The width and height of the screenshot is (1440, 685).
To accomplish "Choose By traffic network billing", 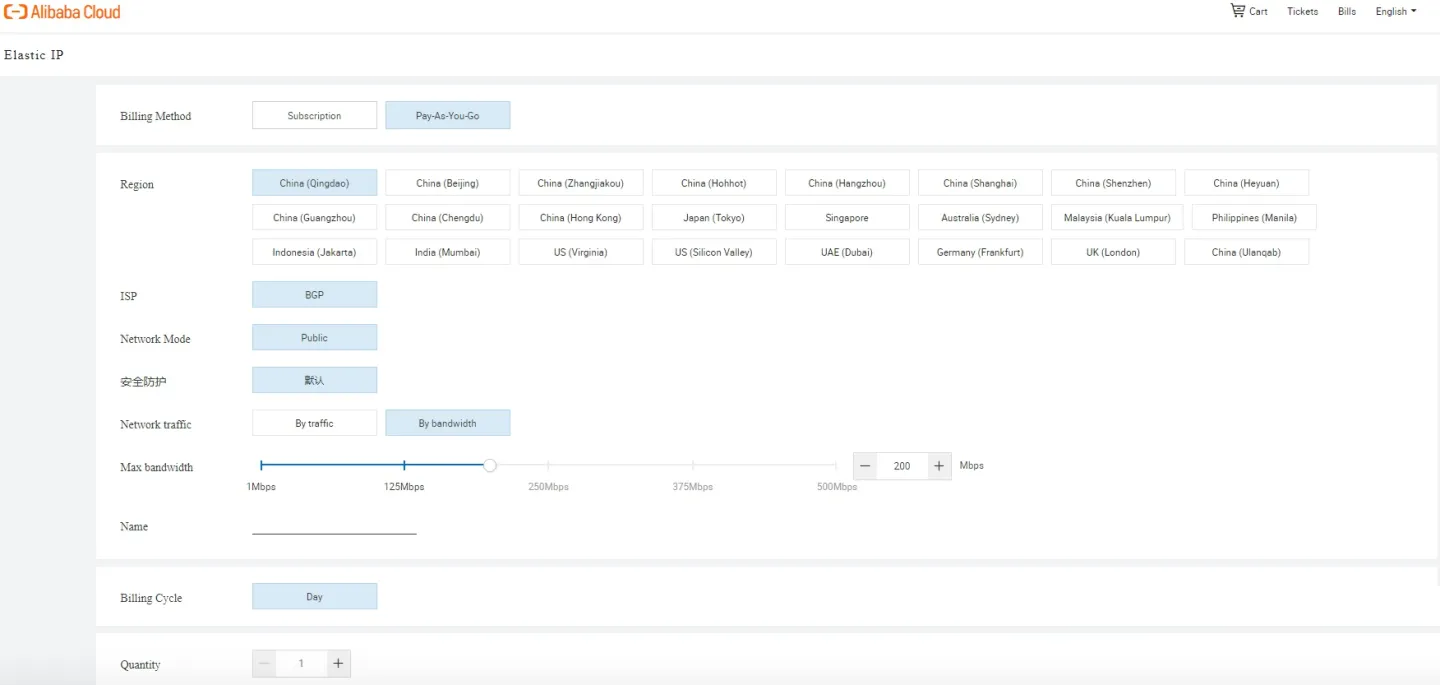I will pyautogui.click(x=314, y=423).
